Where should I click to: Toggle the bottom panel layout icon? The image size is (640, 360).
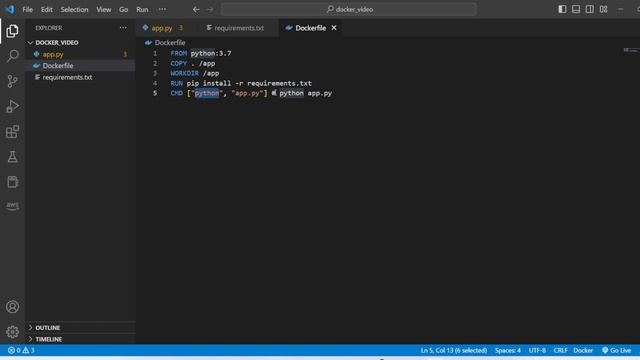pos(576,9)
